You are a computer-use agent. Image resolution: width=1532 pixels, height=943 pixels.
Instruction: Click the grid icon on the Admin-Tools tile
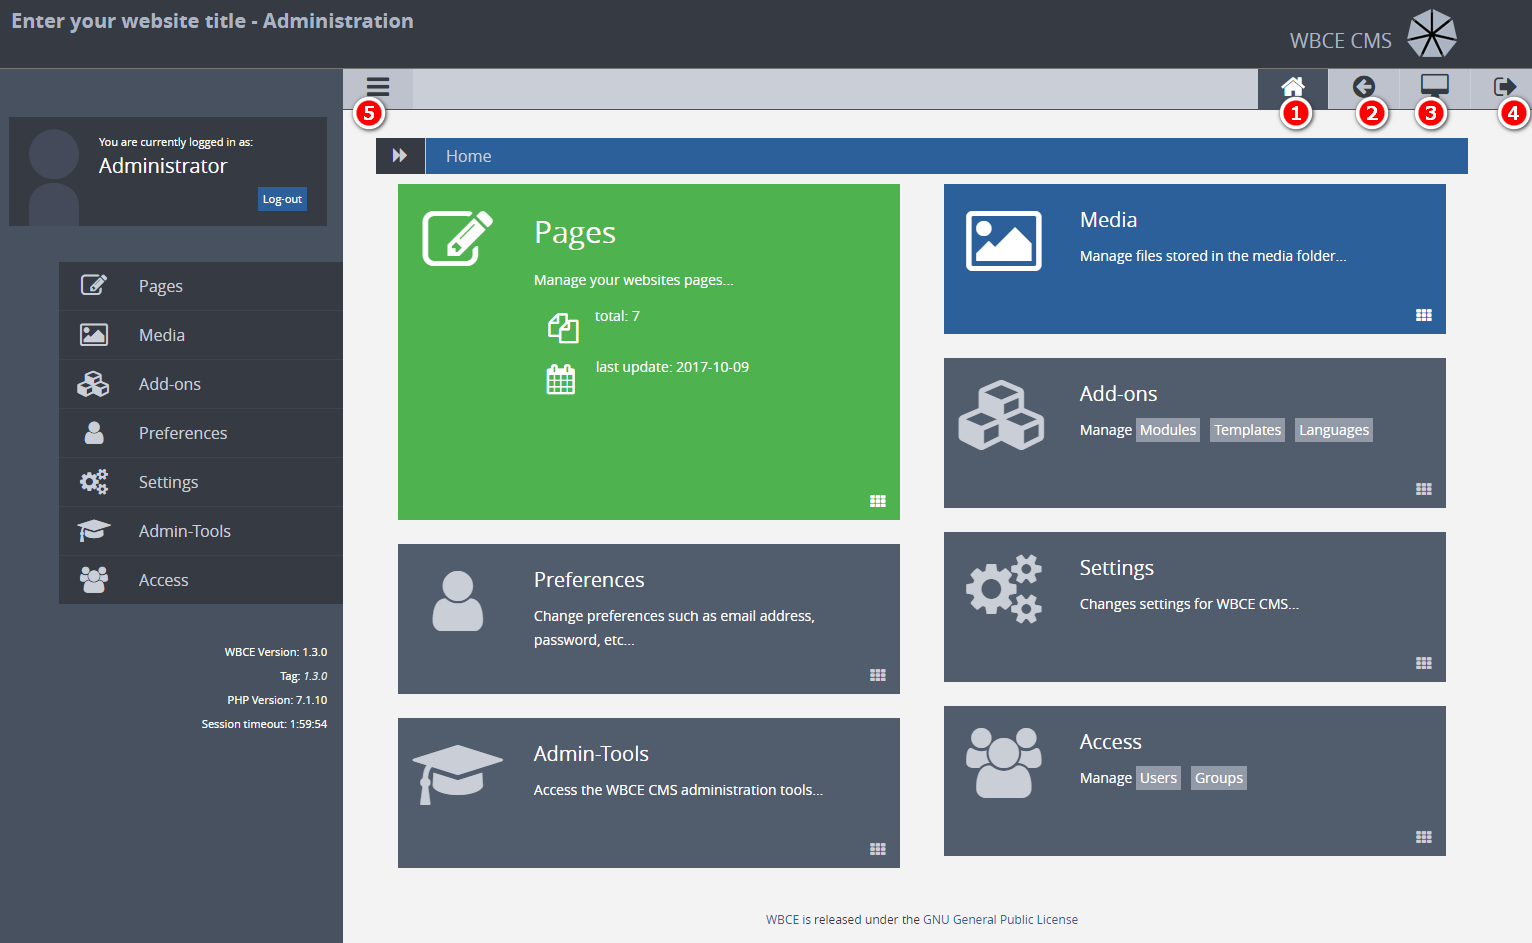[878, 849]
